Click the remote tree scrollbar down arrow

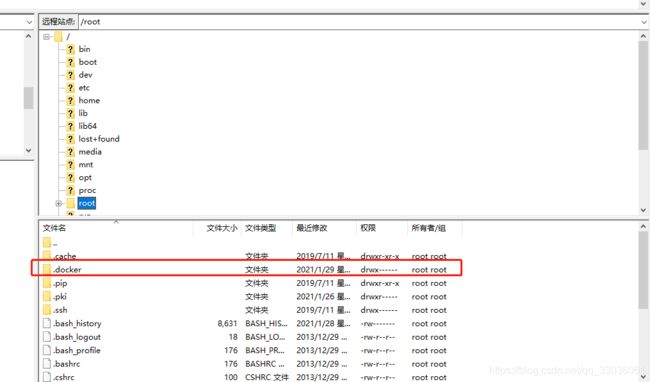pyautogui.click(x=643, y=210)
